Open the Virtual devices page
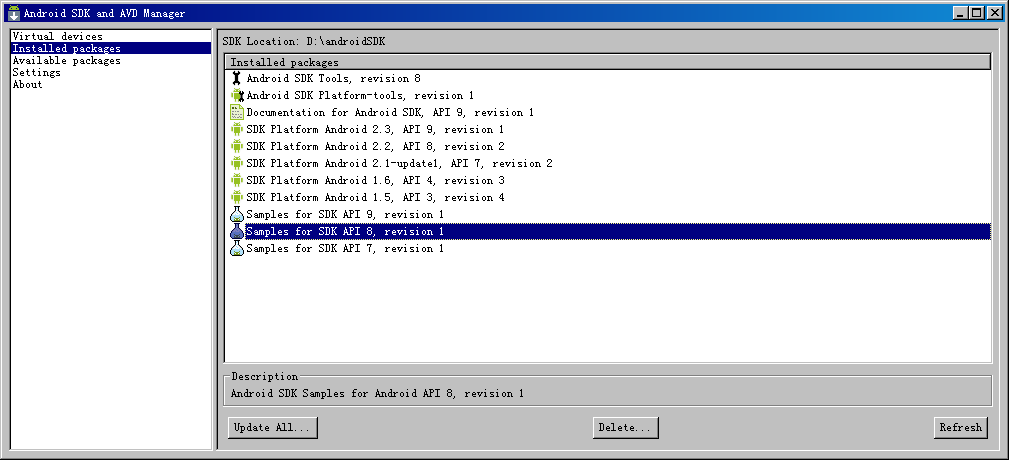The width and height of the screenshot is (1009, 460). pos(111,36)
